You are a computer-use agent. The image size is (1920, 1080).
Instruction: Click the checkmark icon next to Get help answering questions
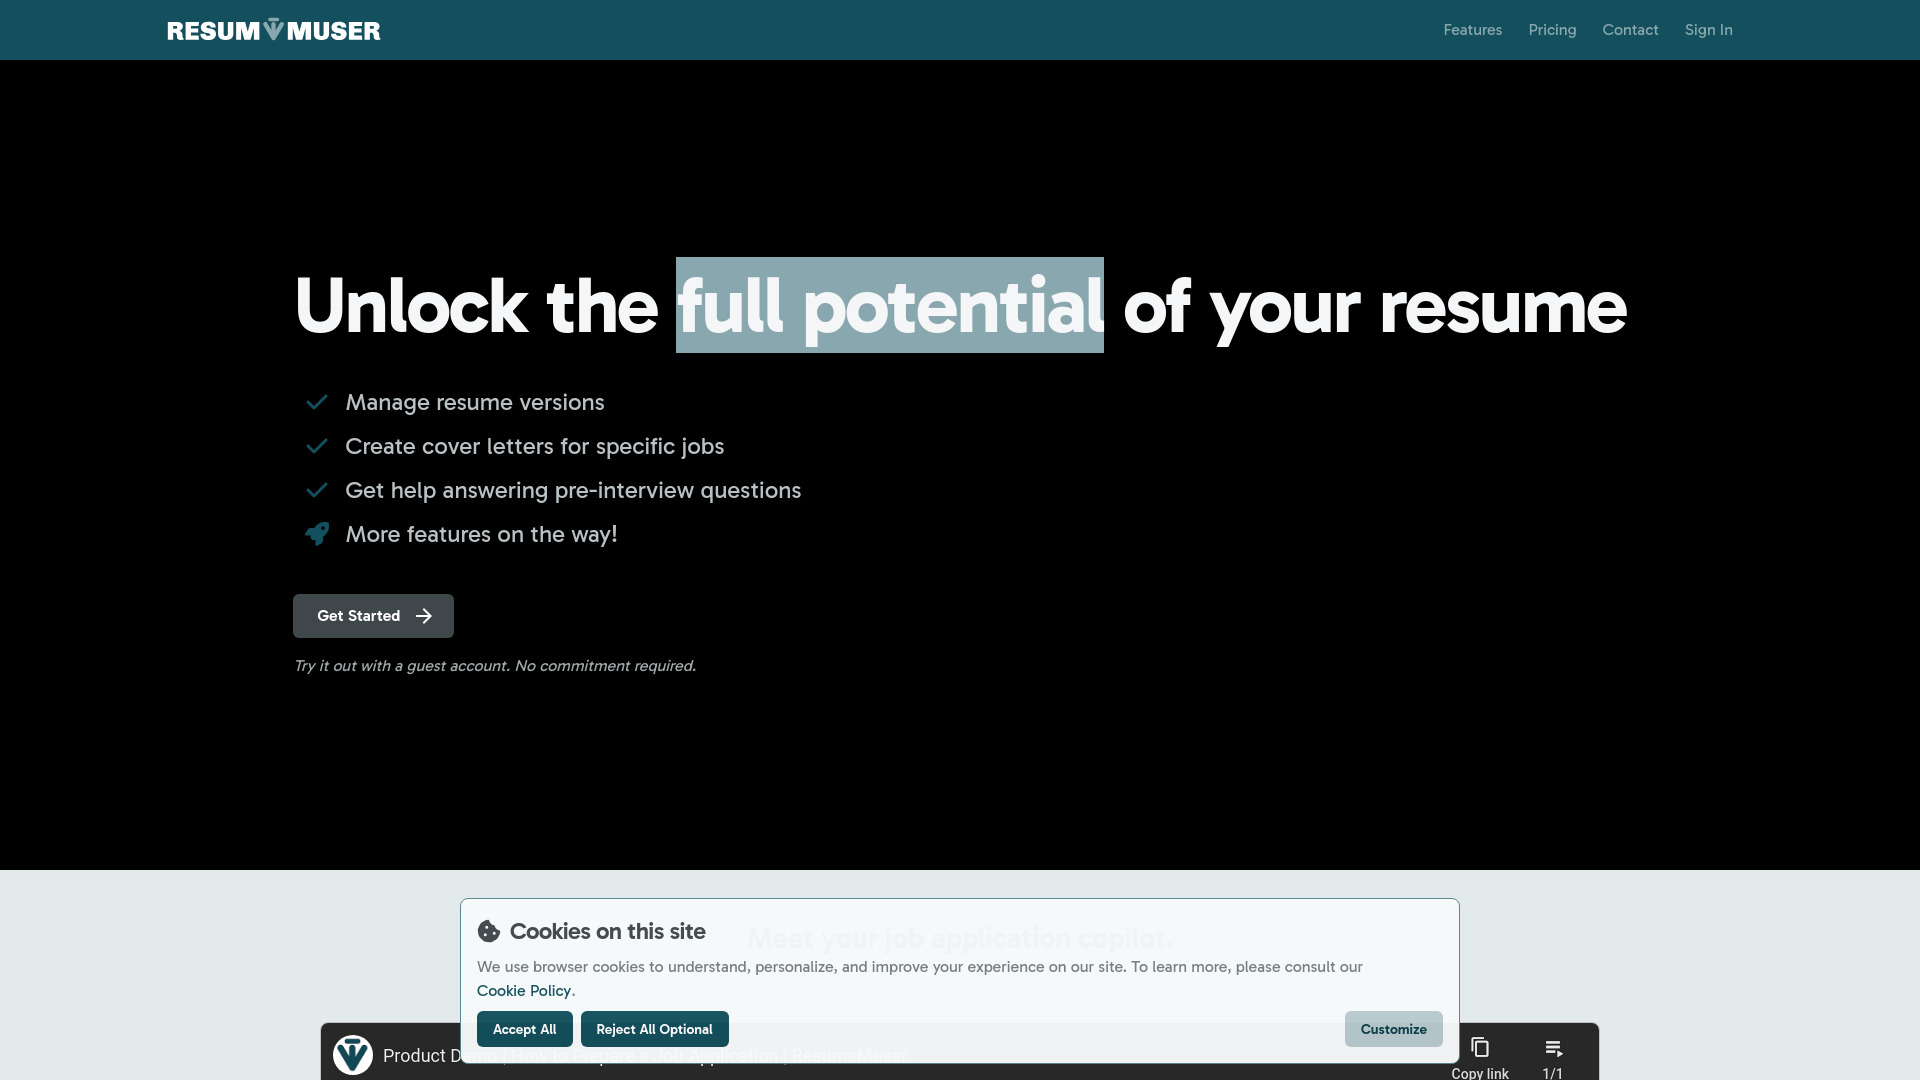pos(316,491)
